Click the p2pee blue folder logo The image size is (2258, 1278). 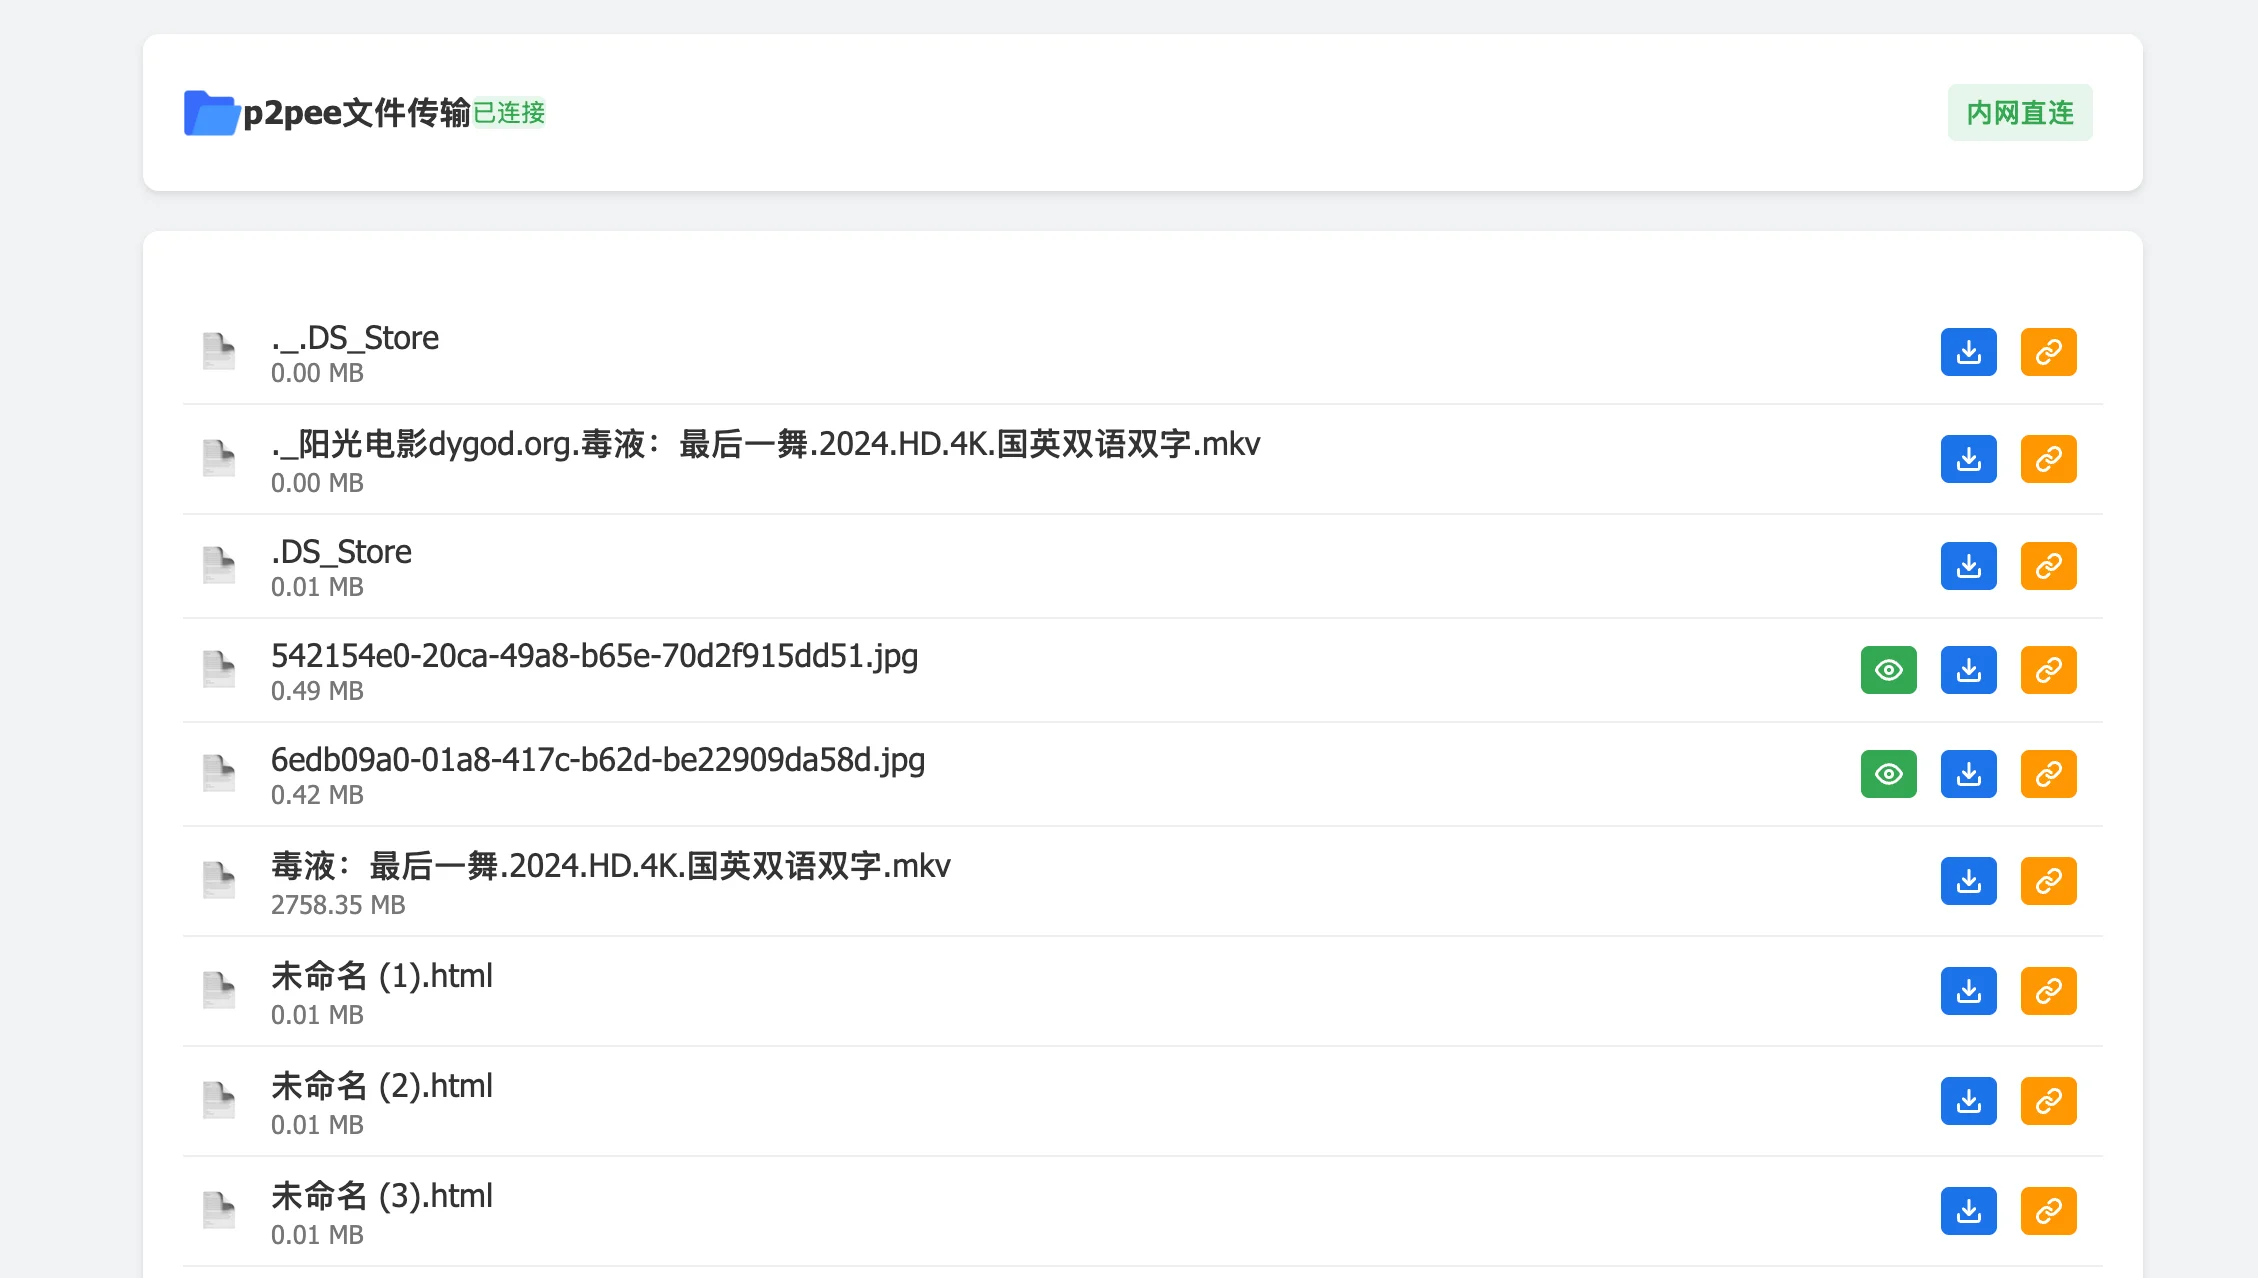(211, 113)
